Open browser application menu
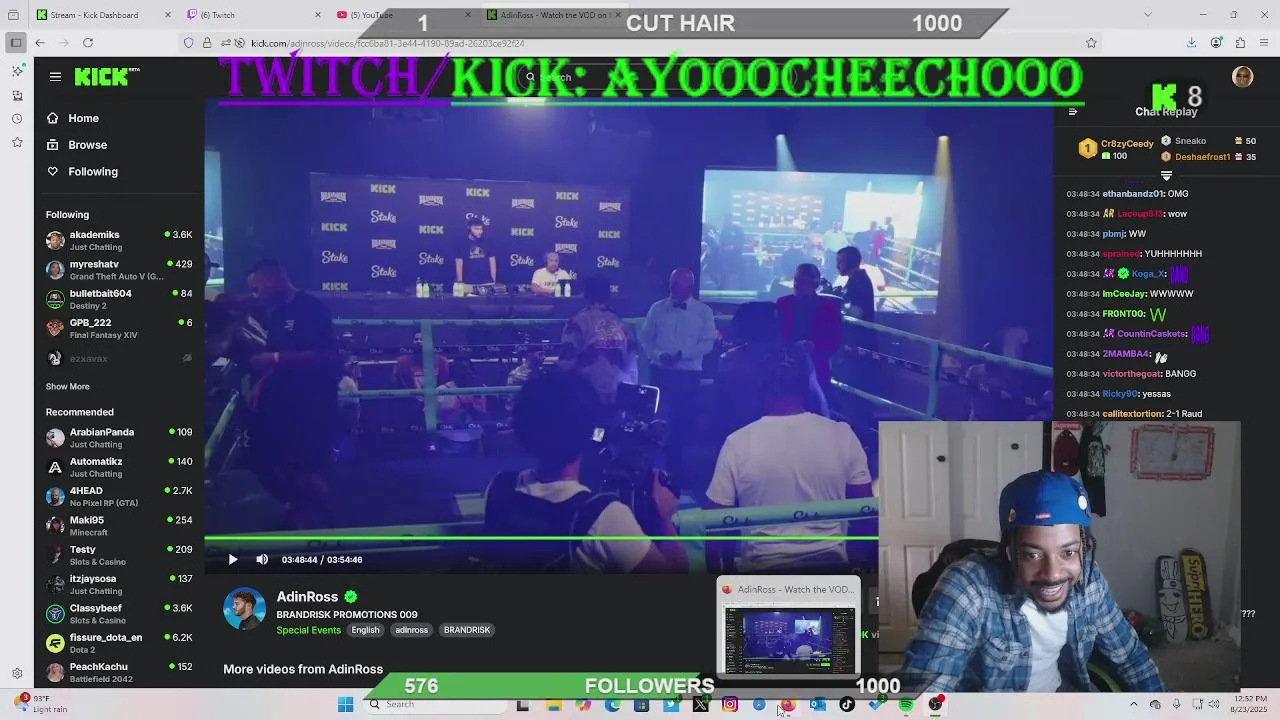This screenshot has width=1280, height=720. point(1265,43)
